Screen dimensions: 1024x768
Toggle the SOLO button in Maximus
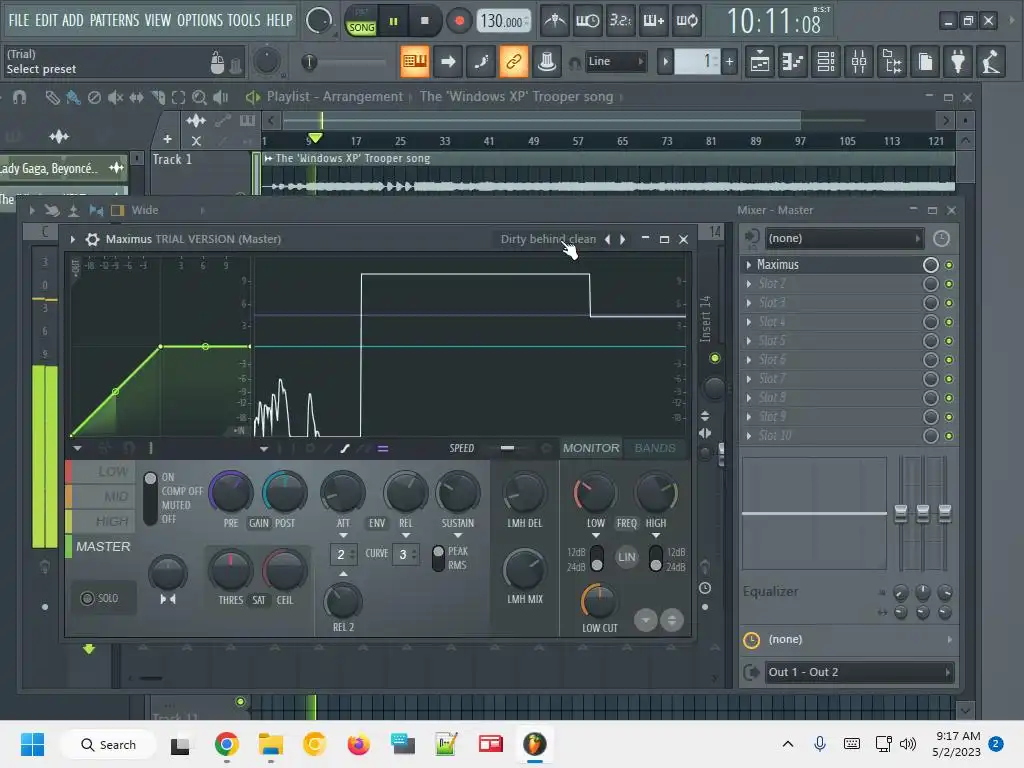click(100, 598)
